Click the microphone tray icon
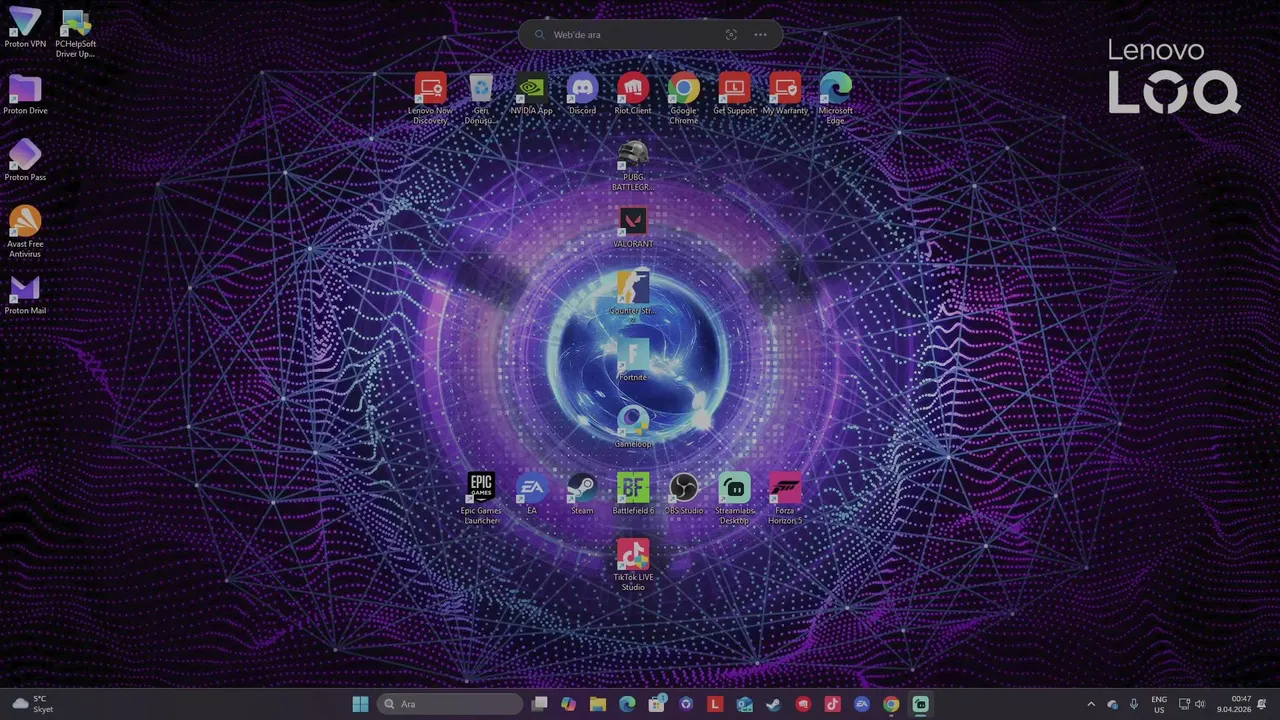Screen dimensions: 1280x720 pyautogui.click(x=1133, y=704)
